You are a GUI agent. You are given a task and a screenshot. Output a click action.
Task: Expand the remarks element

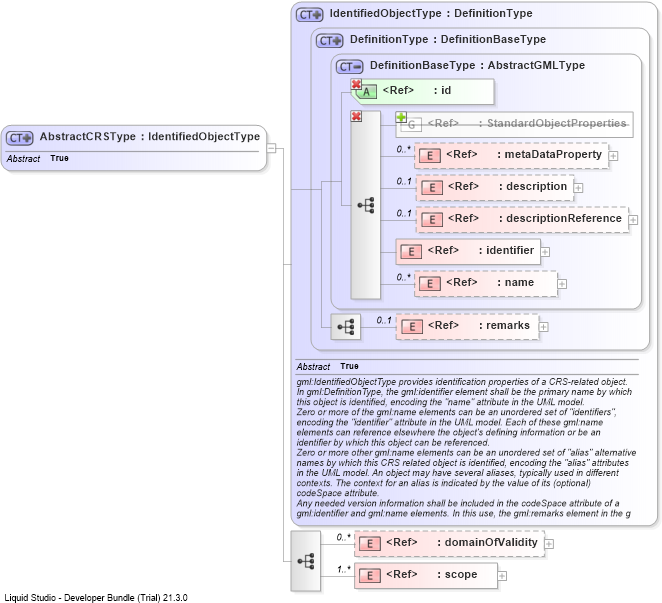pos(543,327)
